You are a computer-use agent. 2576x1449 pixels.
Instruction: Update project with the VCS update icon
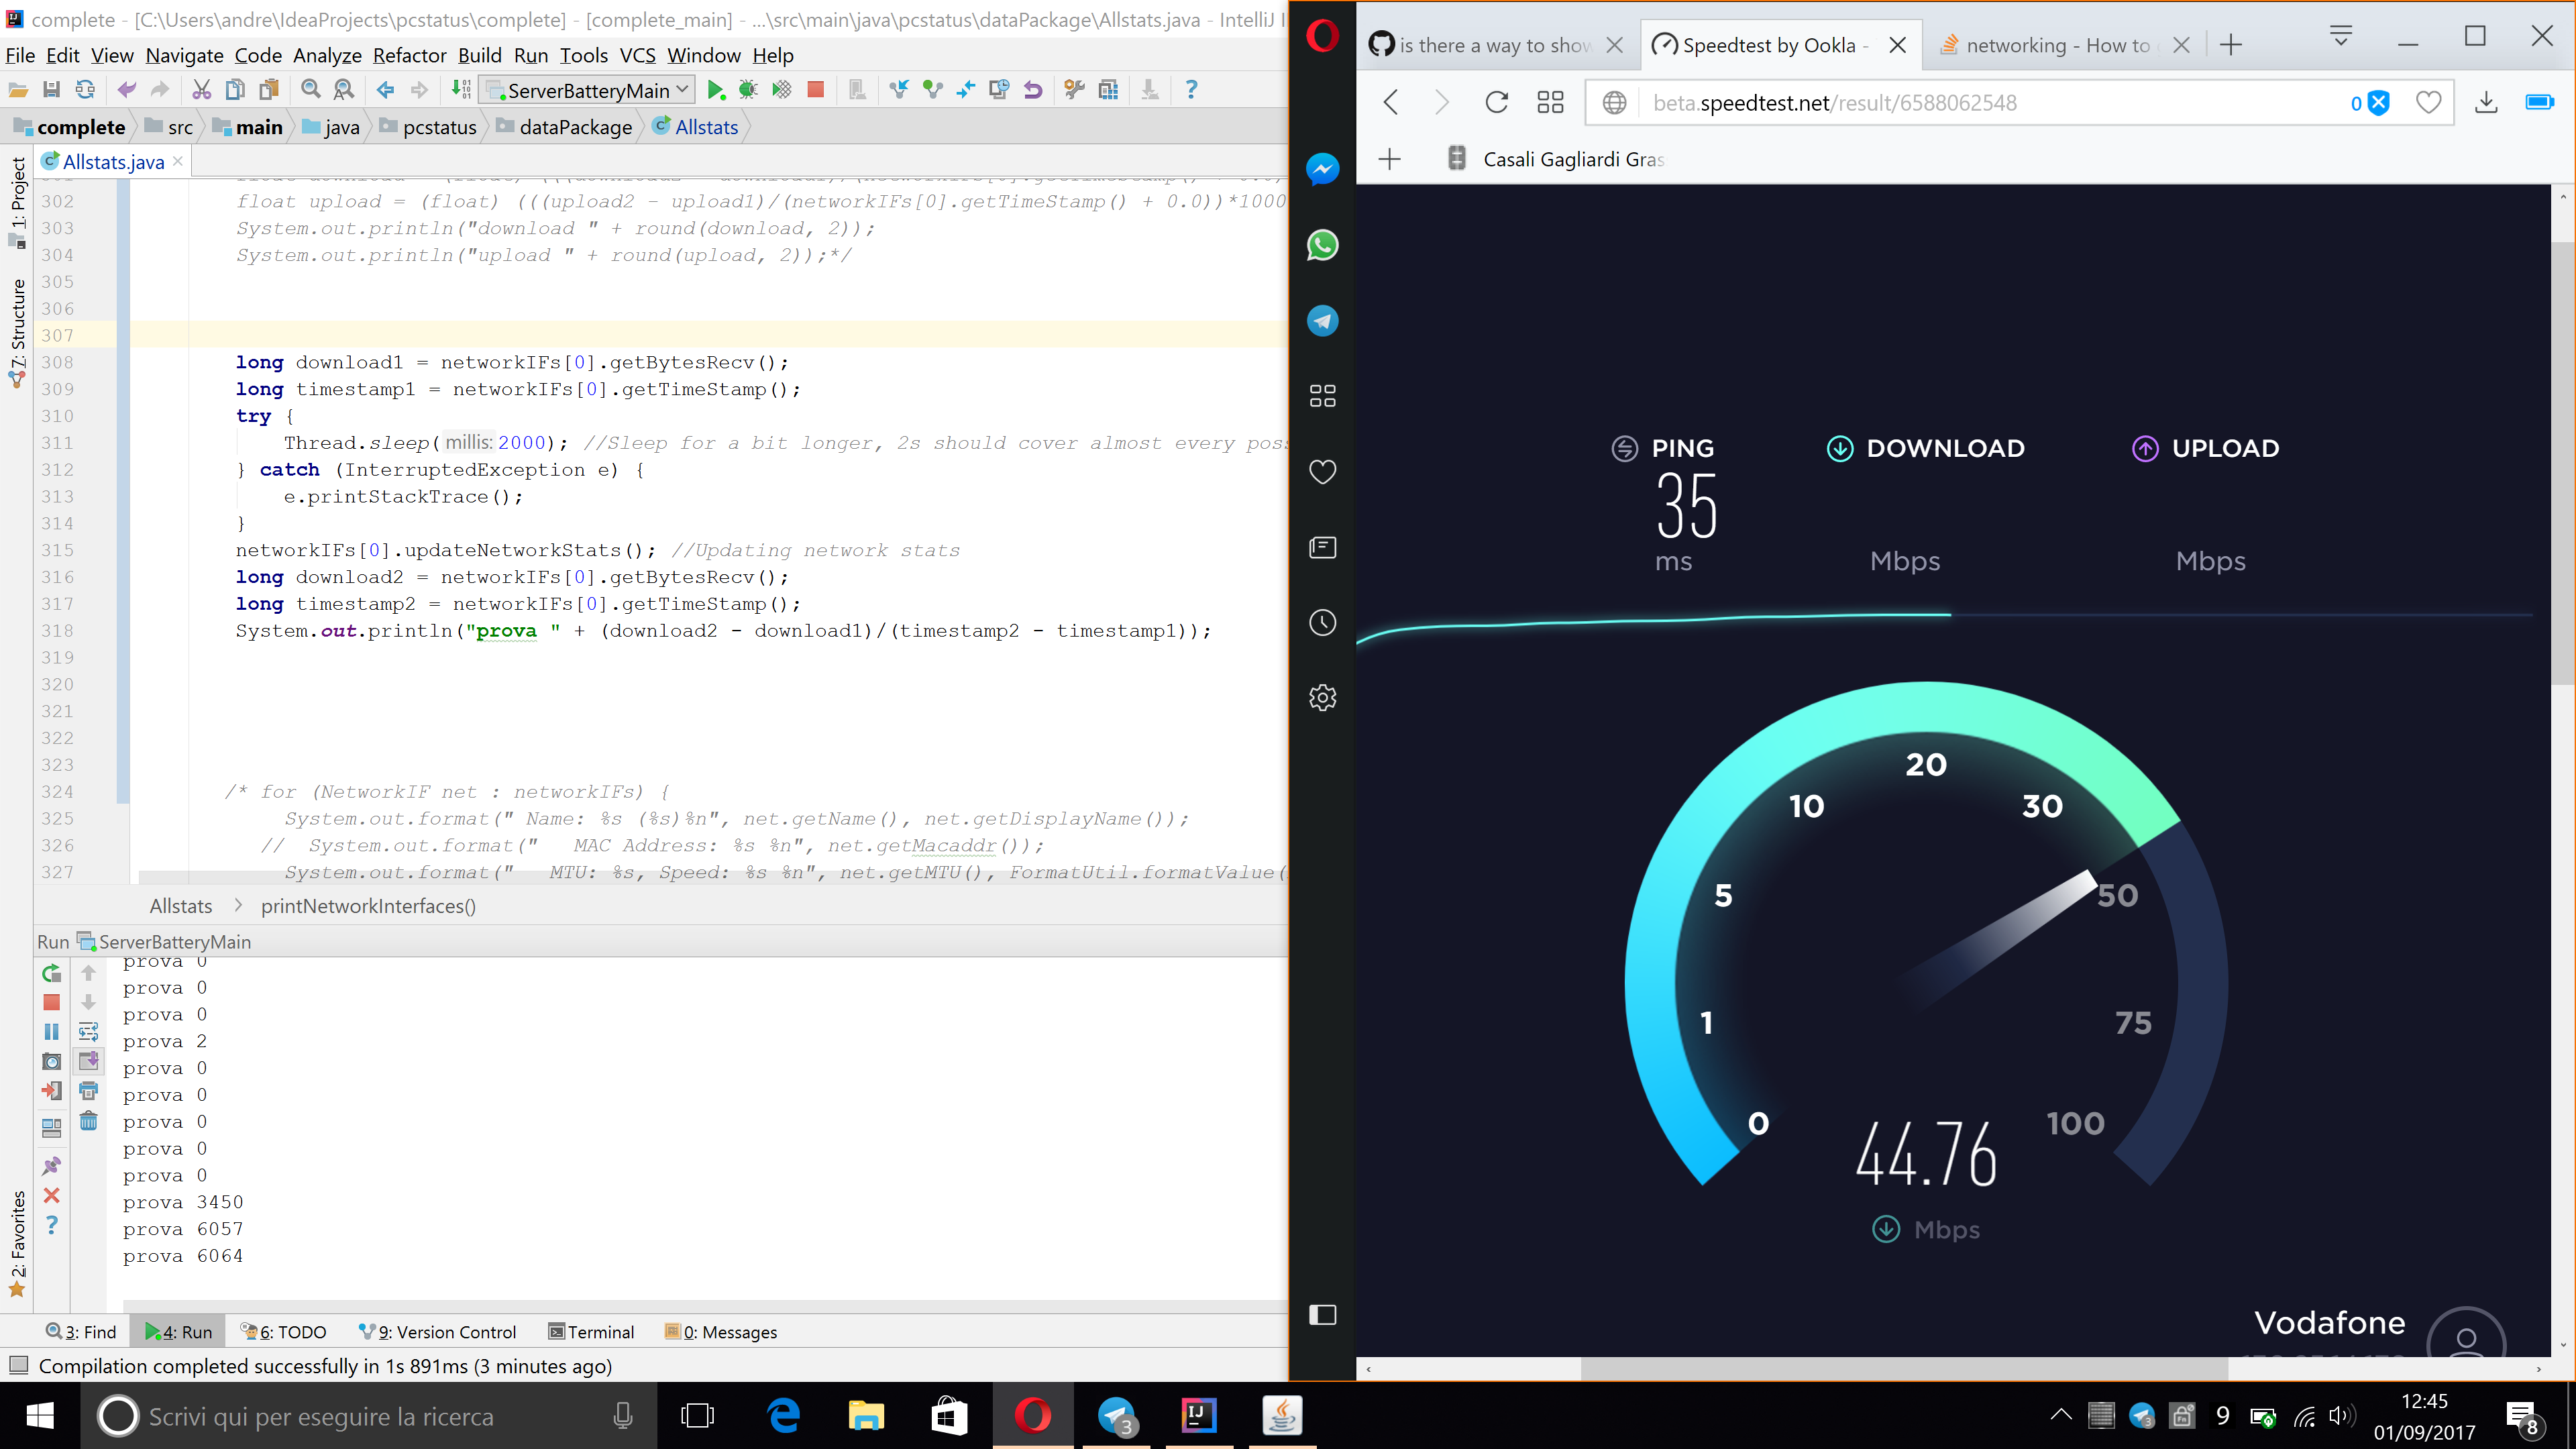[x=898, y=90]
